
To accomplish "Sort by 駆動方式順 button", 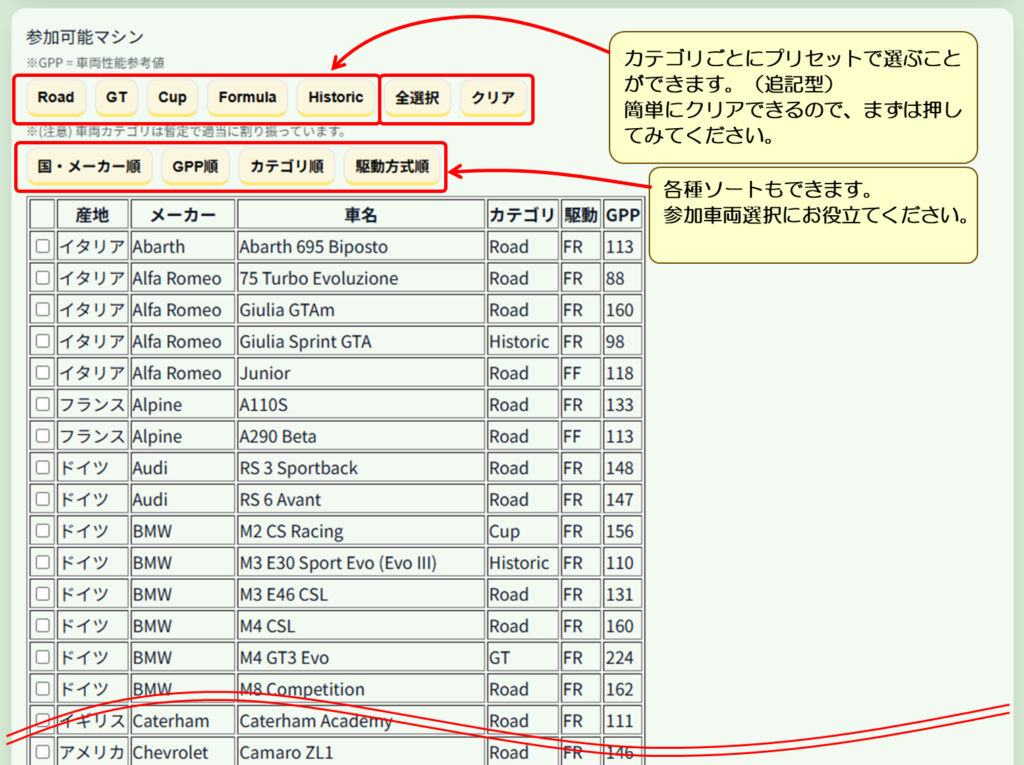I will coord(392,167).
